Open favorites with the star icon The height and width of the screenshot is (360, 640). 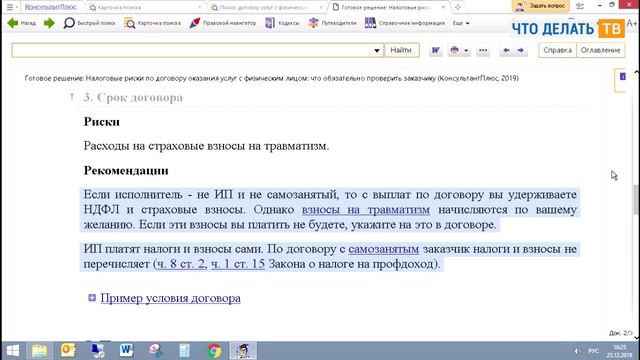tap(580, 6)
